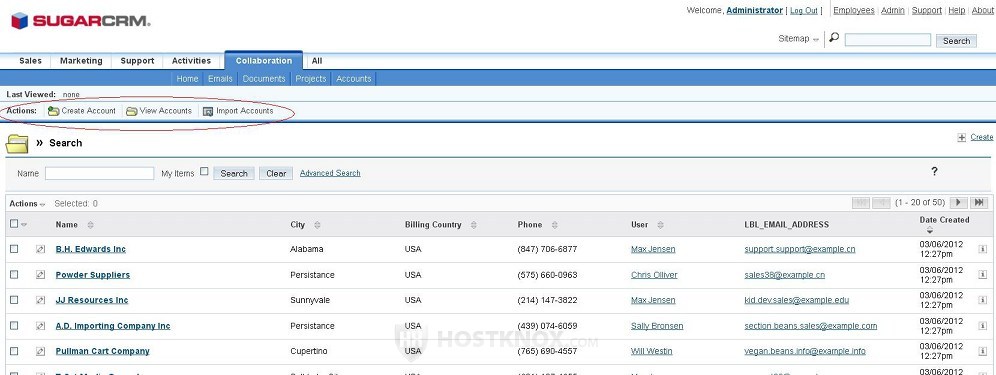This screenshot has width=996, height=375.
Task: Click the Accounts submenu item
Action: point(354,79)
